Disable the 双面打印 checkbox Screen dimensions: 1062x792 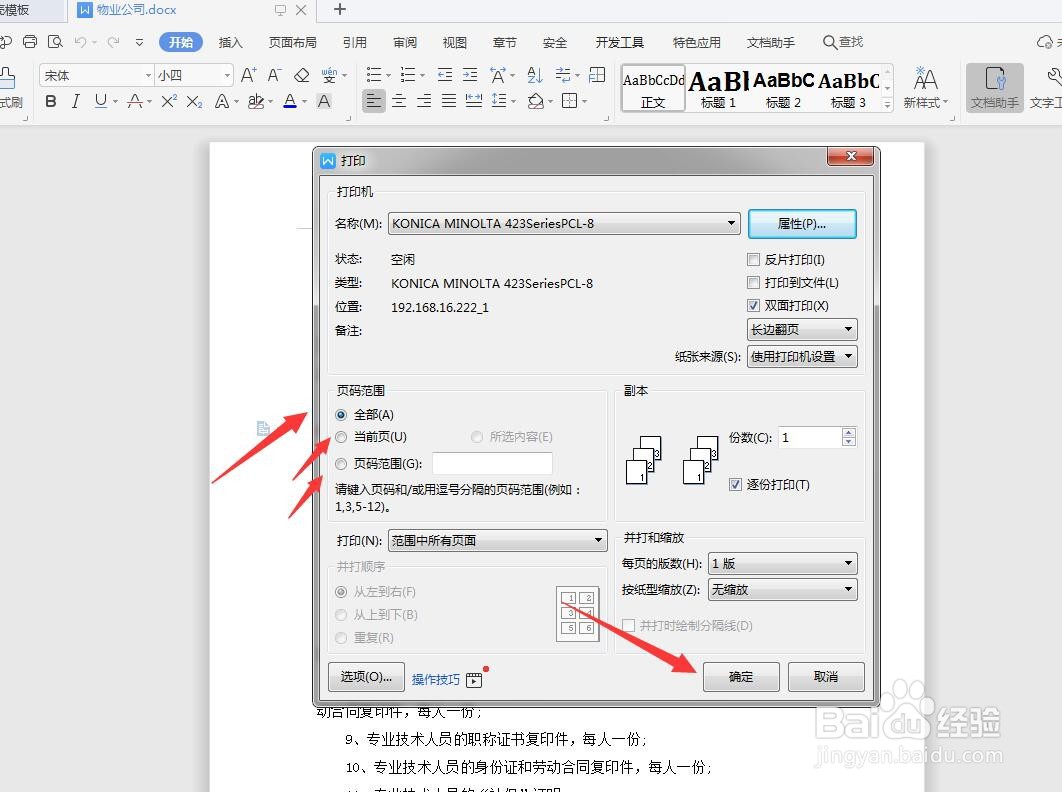[754, 304]
